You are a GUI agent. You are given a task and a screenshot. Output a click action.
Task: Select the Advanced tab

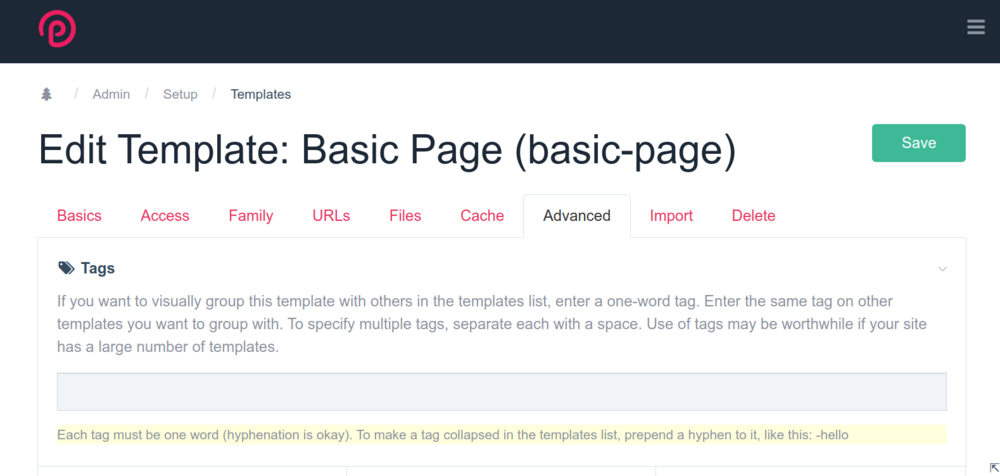(577, 216)
